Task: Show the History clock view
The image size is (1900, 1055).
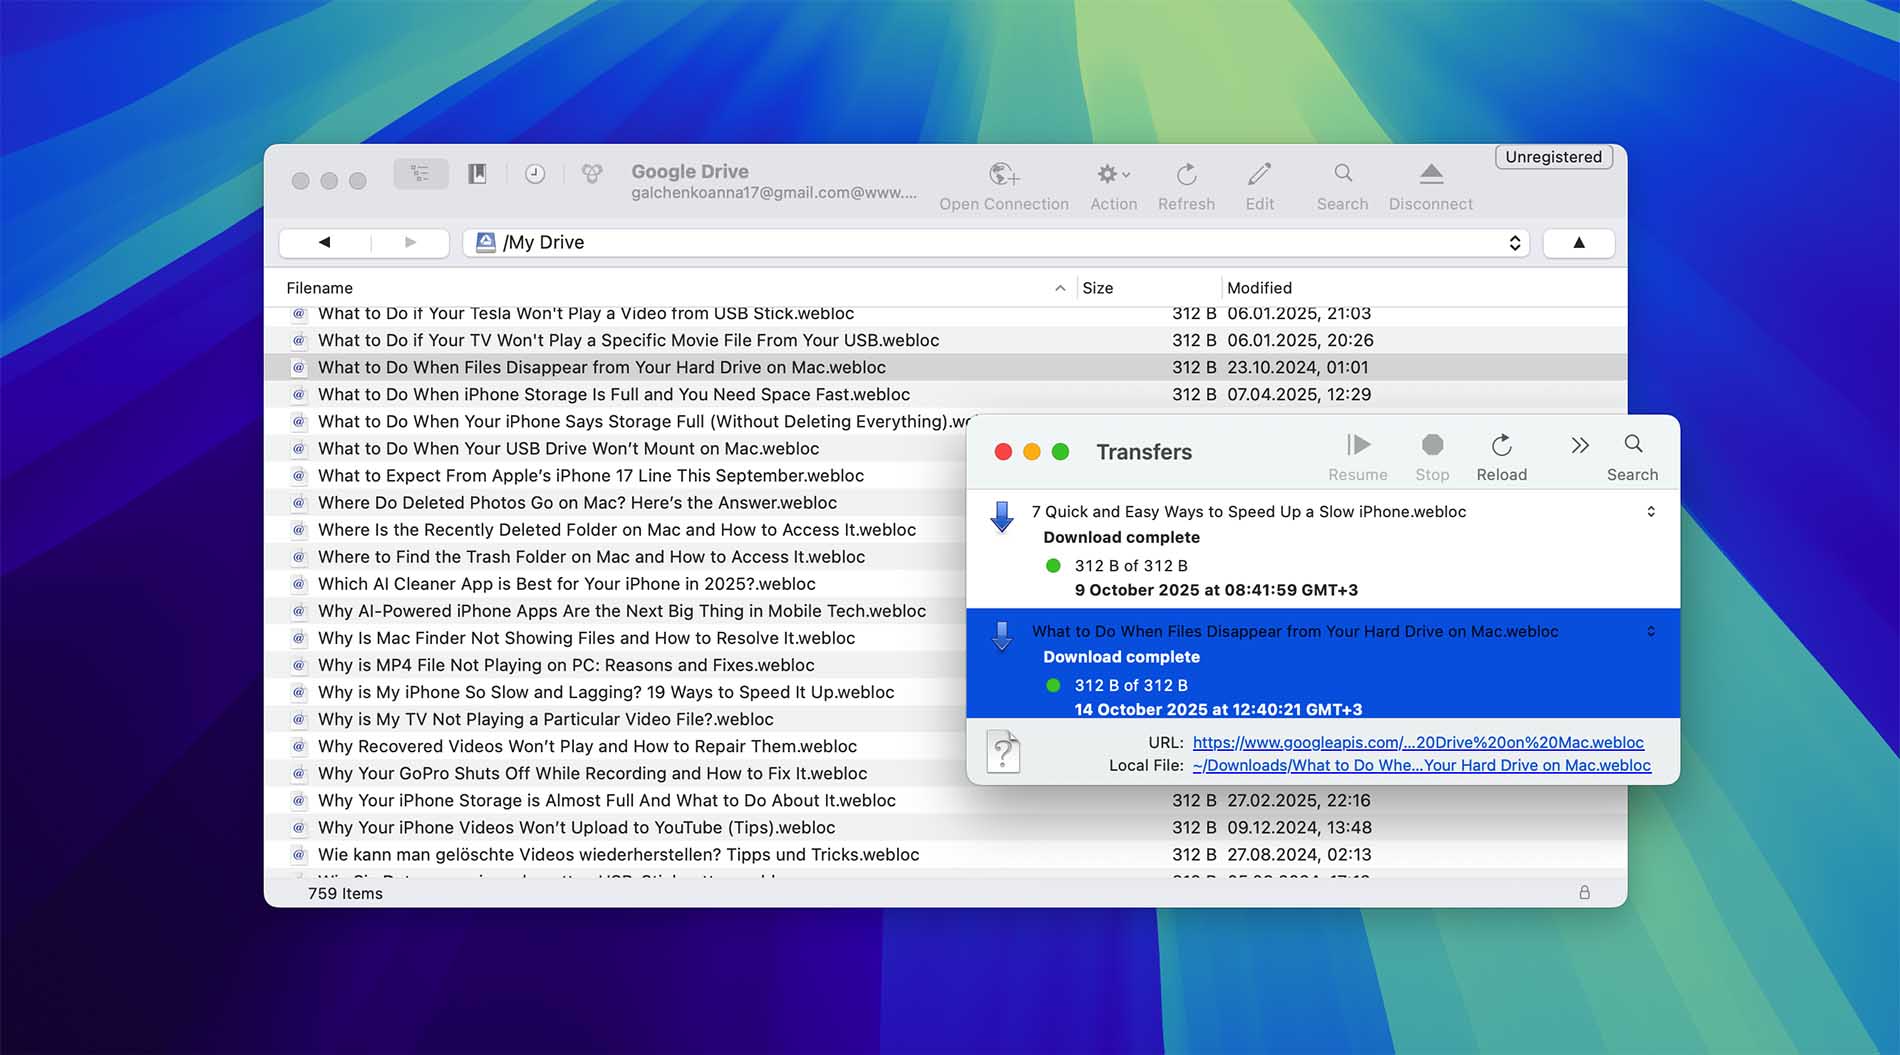Action: [x=535, y=174]
